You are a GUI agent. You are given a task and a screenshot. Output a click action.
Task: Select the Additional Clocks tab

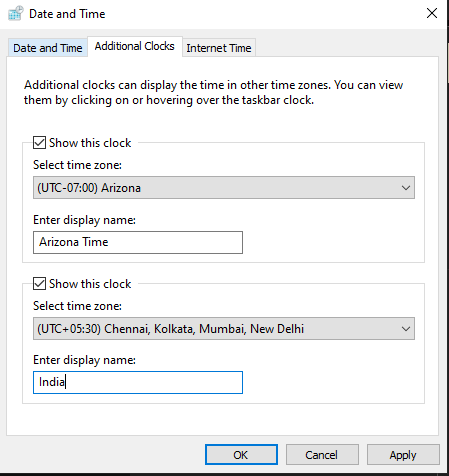135,46
